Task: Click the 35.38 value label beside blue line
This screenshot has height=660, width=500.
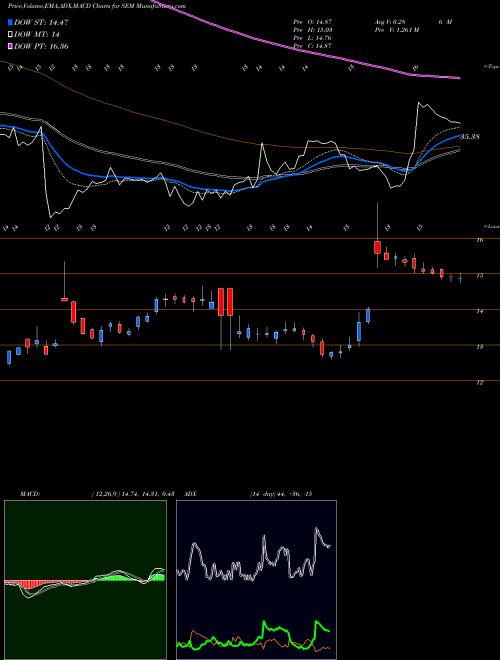Action: coord(471,137)
